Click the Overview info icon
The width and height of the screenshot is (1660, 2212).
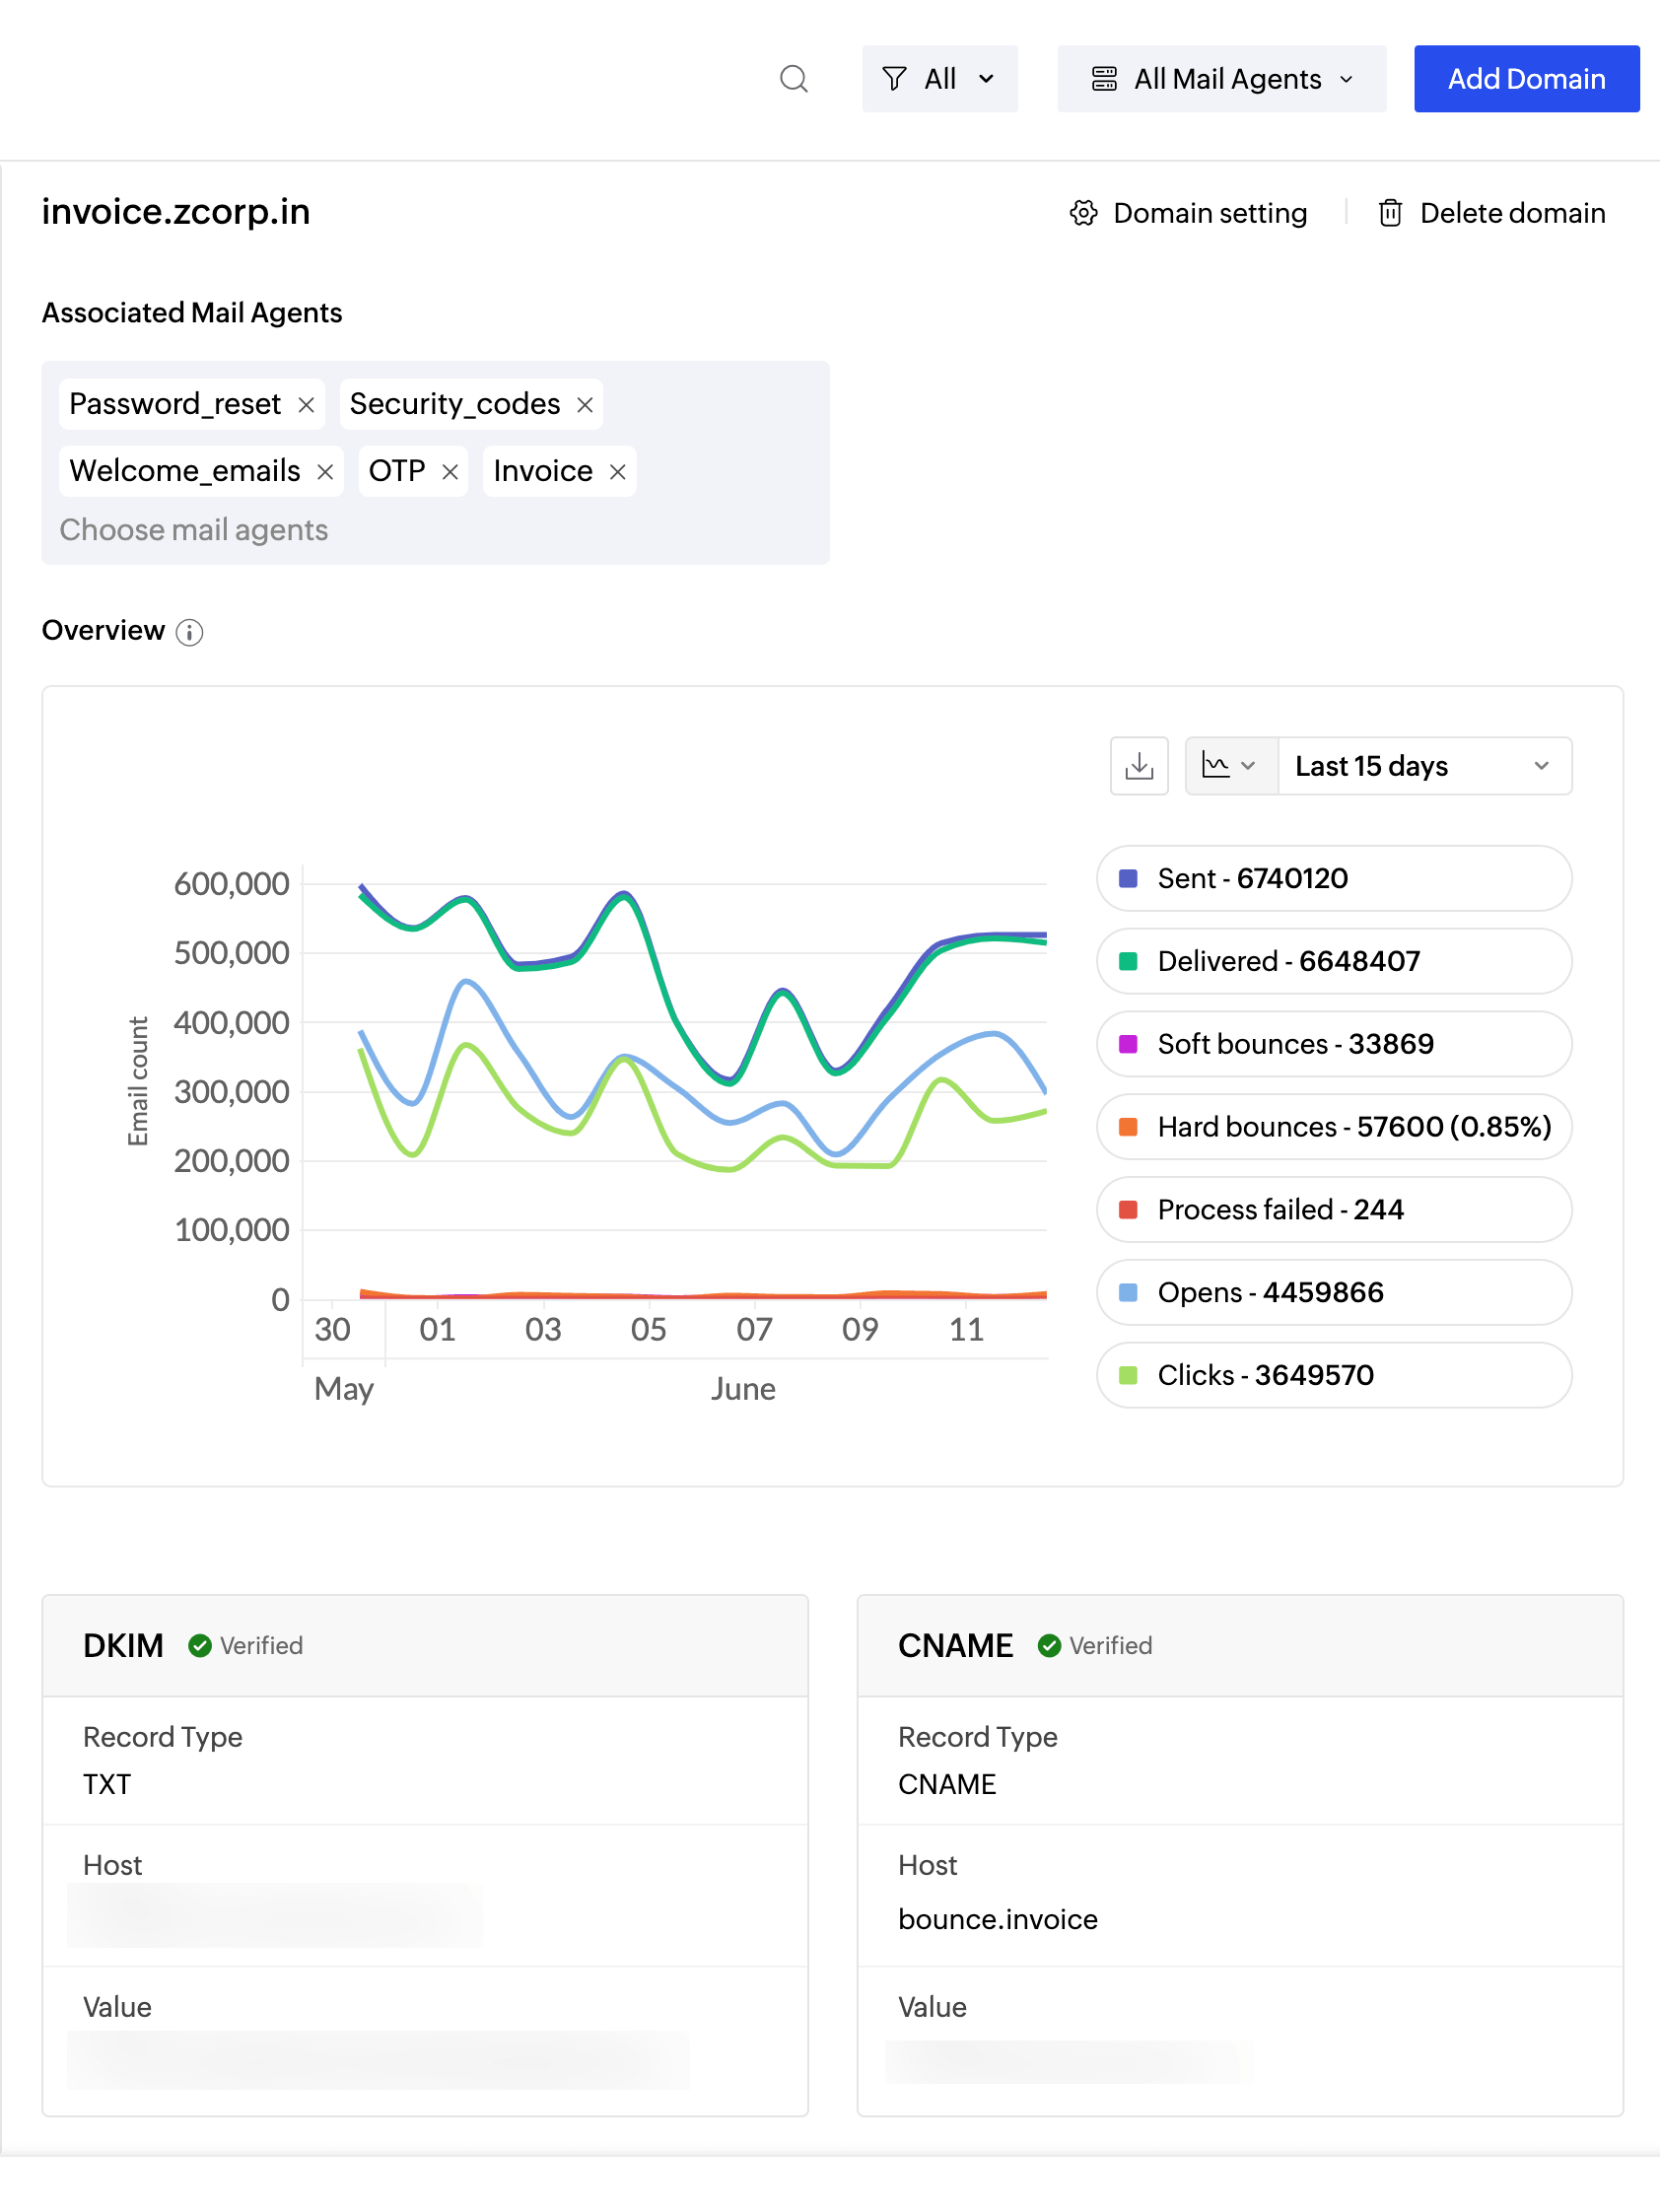click(x=189, y=632)
